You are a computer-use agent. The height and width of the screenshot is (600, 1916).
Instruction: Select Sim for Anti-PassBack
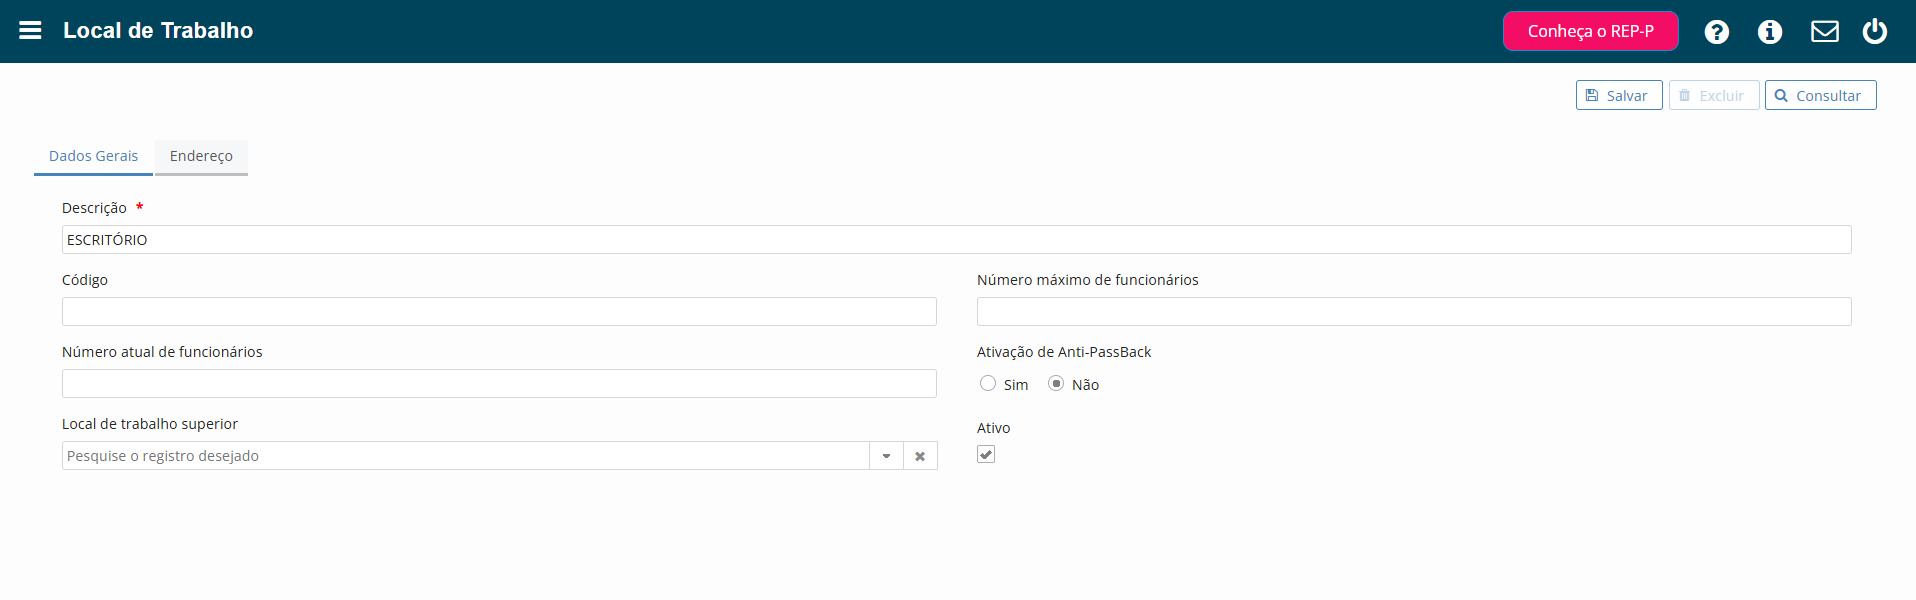point(988,383)
